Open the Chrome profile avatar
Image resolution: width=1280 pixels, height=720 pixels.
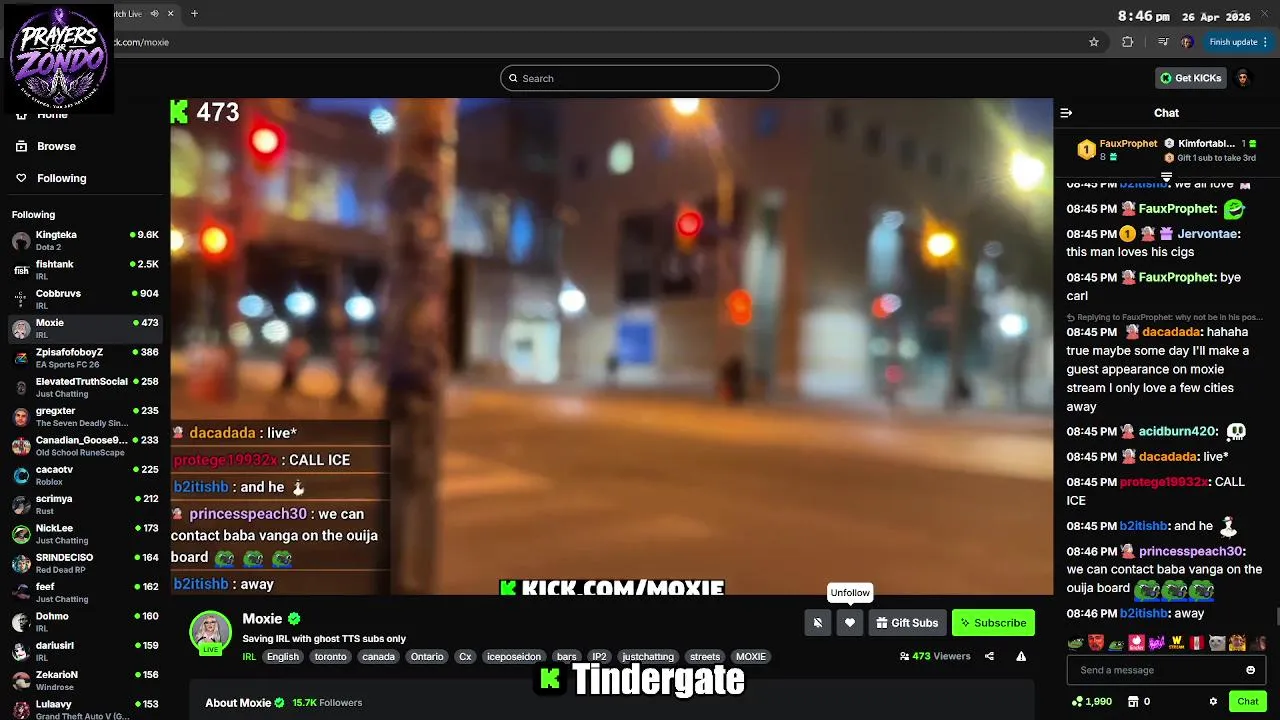[1187, 42]
